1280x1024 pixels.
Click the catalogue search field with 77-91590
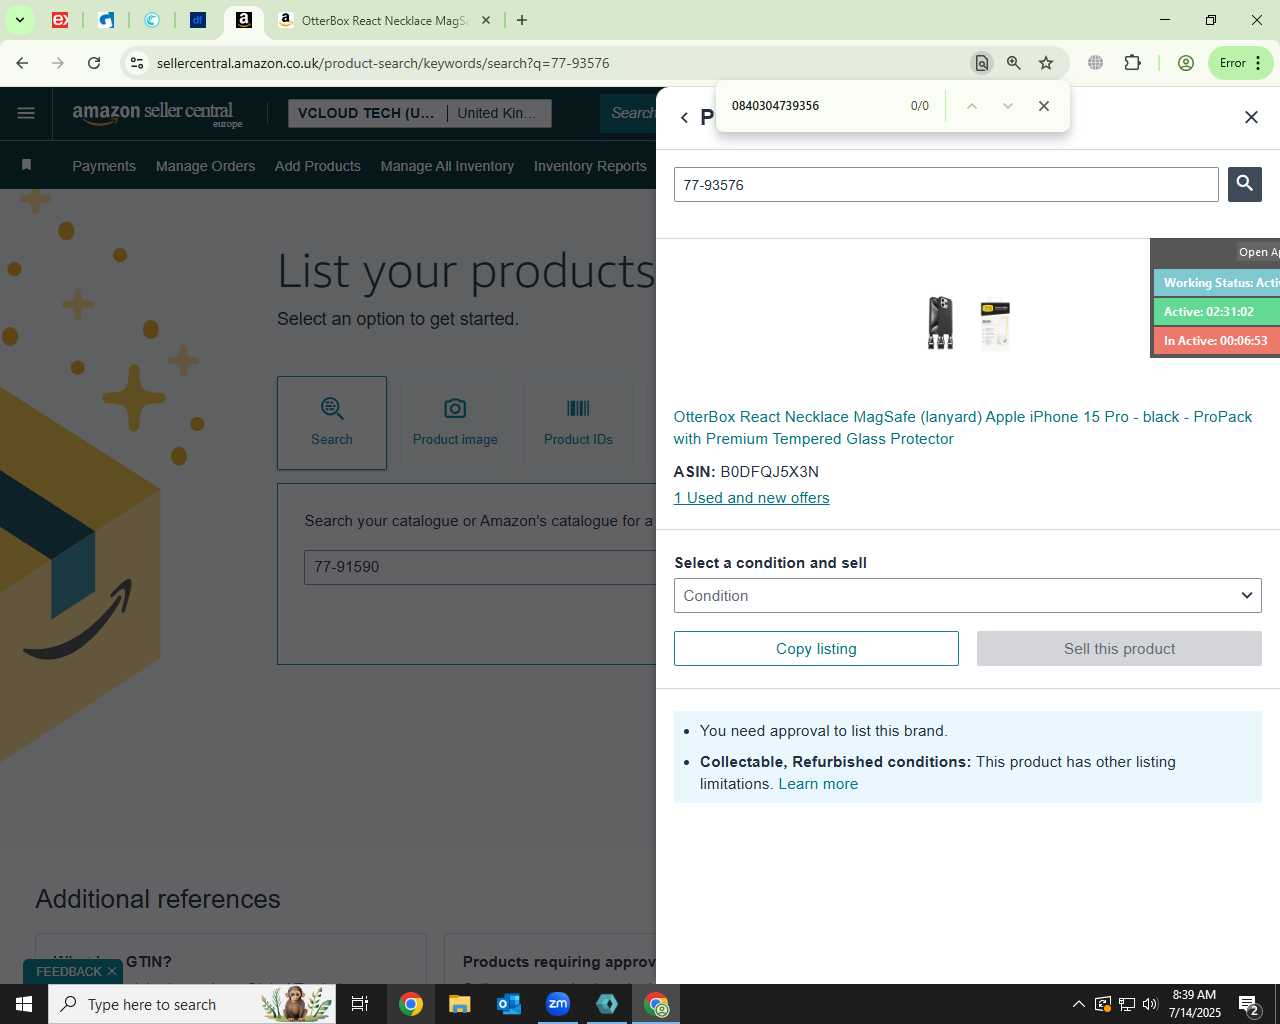tap(480, 567)
